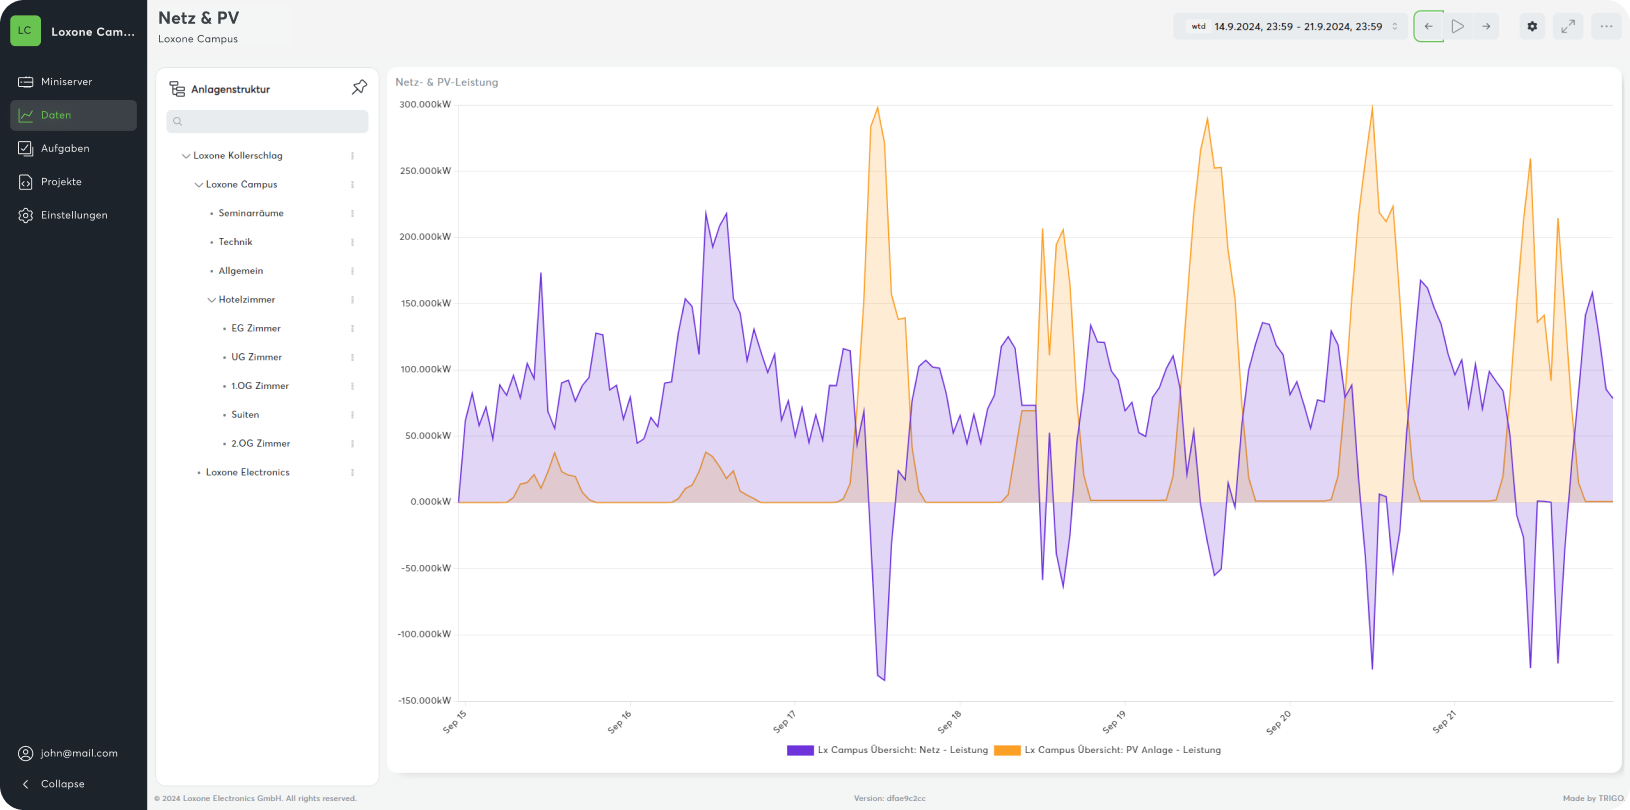Click the Anlagenstruktur search field

267,121
